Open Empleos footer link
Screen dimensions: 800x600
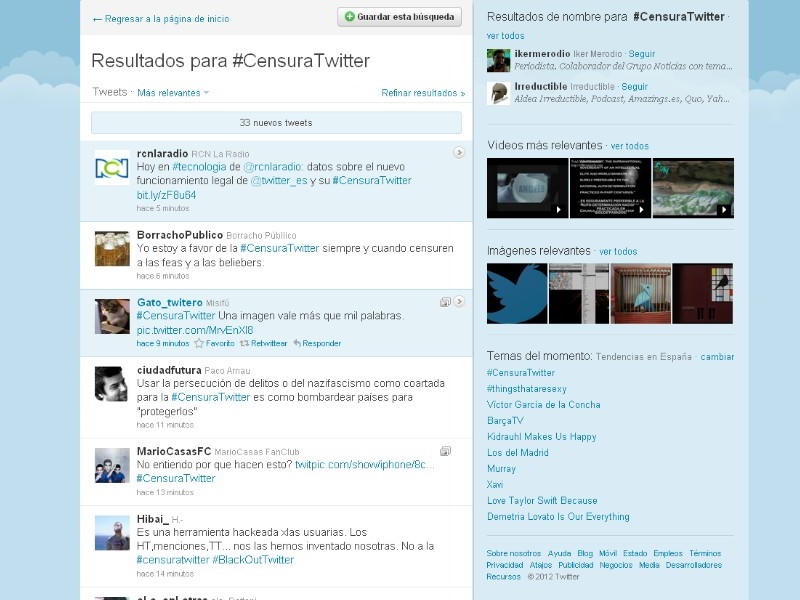[x=667, y=553]
